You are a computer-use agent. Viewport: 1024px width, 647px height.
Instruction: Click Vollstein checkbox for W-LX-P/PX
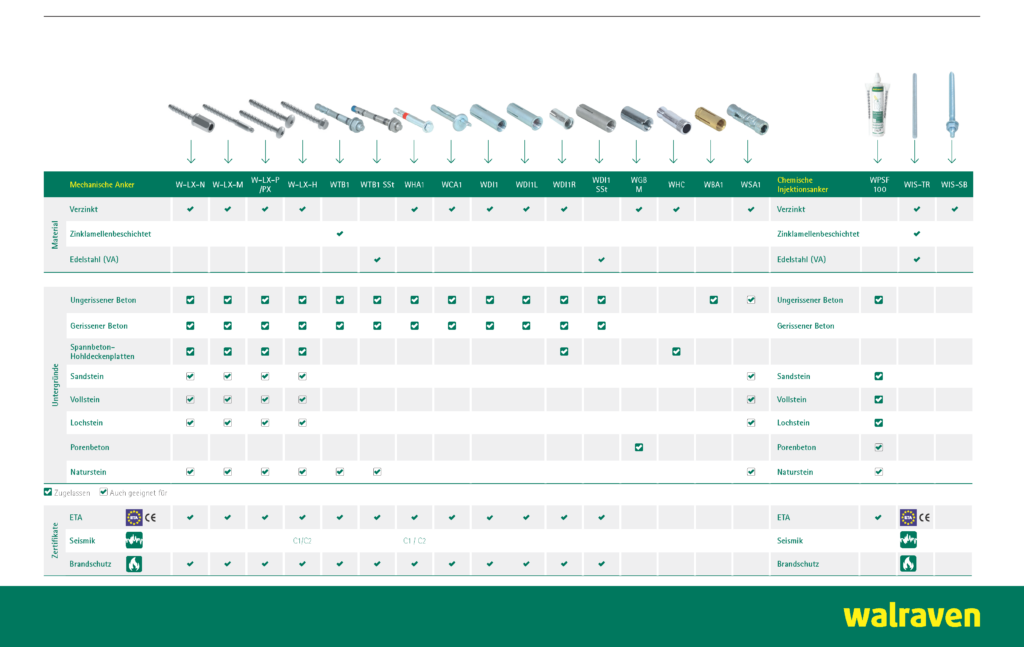pyautogui.click(x=265, y=400)
